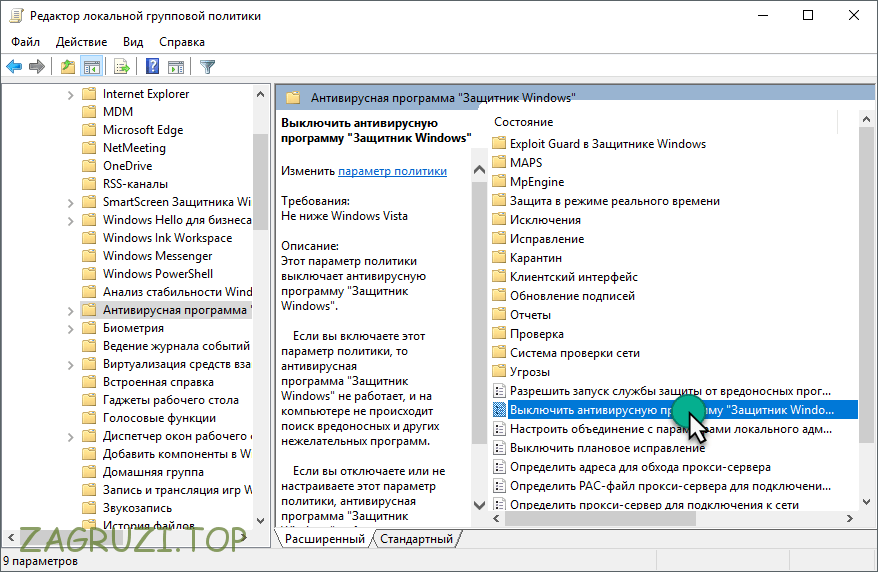Click the MDM folder icon in tree
Screen dimensions: 878x572
(x=89, y=112)
